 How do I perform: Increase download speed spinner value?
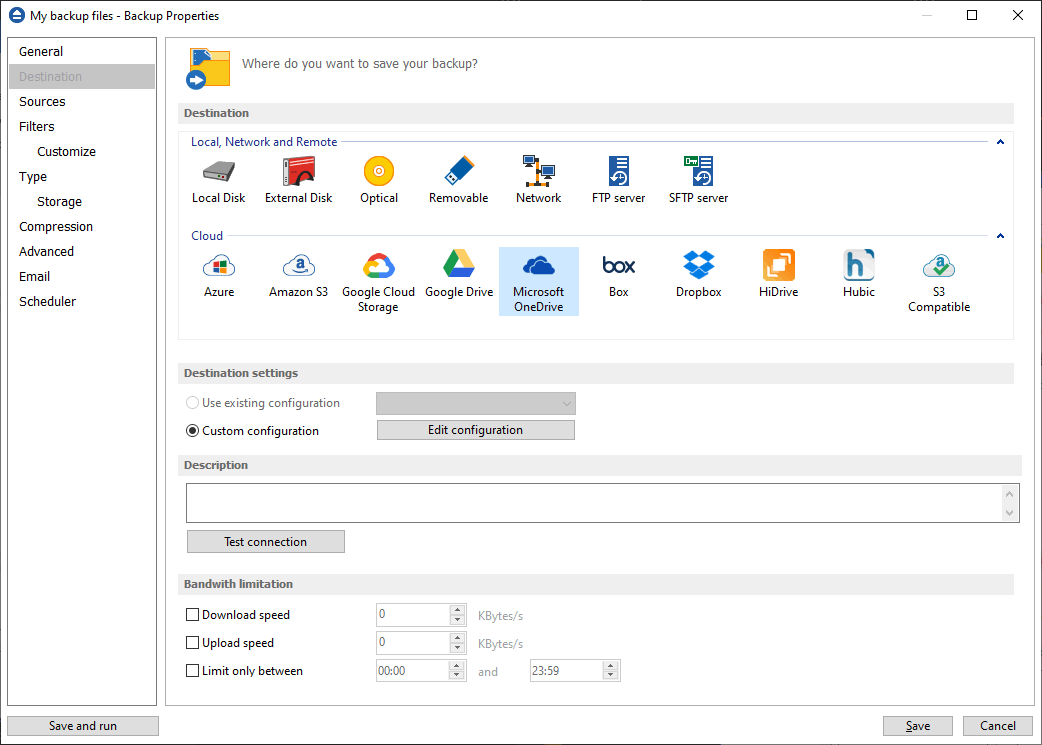457,609
